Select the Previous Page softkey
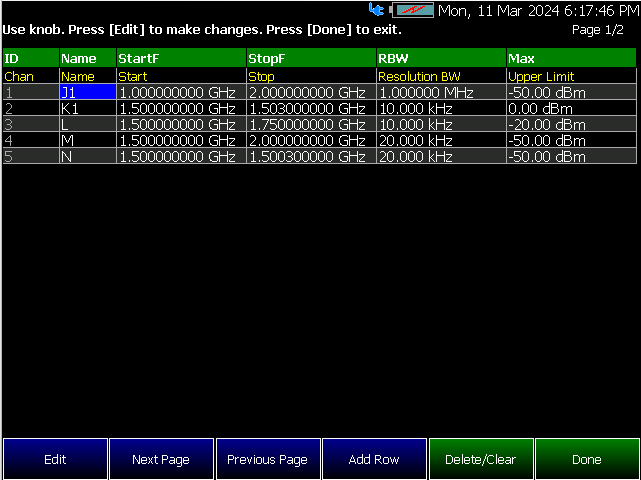Image resolution: width=641 pixels, height=480 pixels. 268,459
